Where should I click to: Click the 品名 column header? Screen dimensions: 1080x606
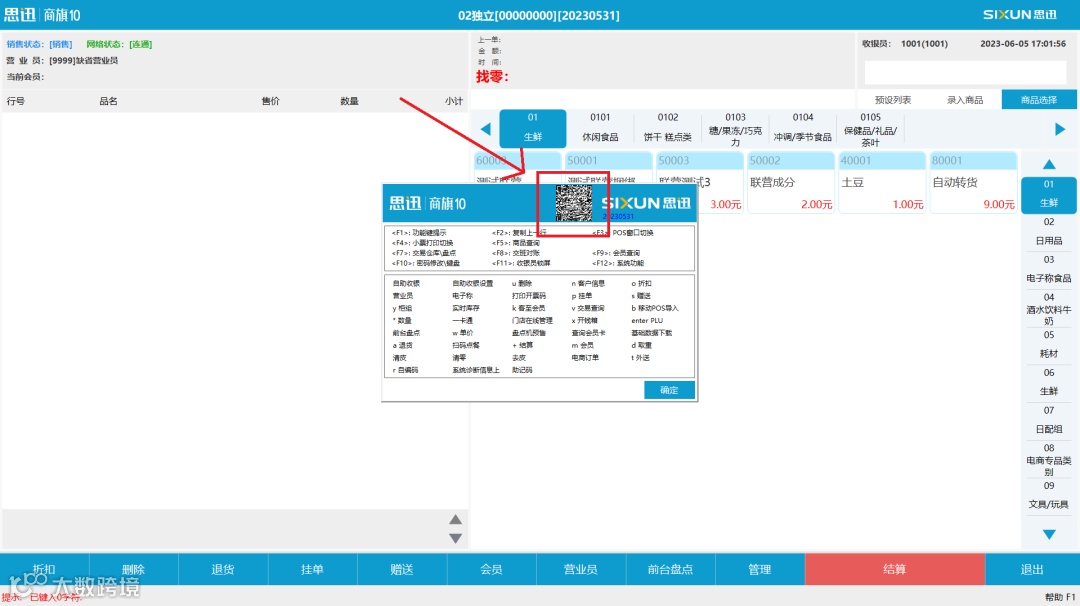108,101
